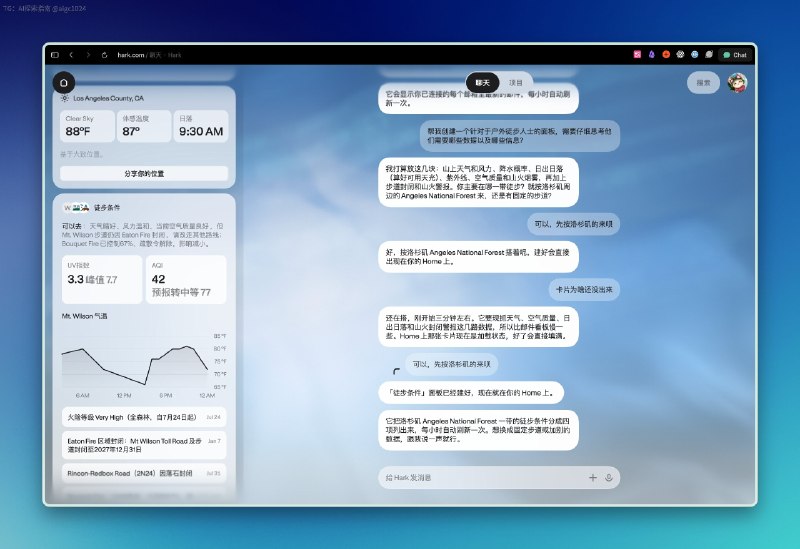Open the 徒步条件 card logo icons
This screenshot has width=800, height=549.
pos(77,208)
